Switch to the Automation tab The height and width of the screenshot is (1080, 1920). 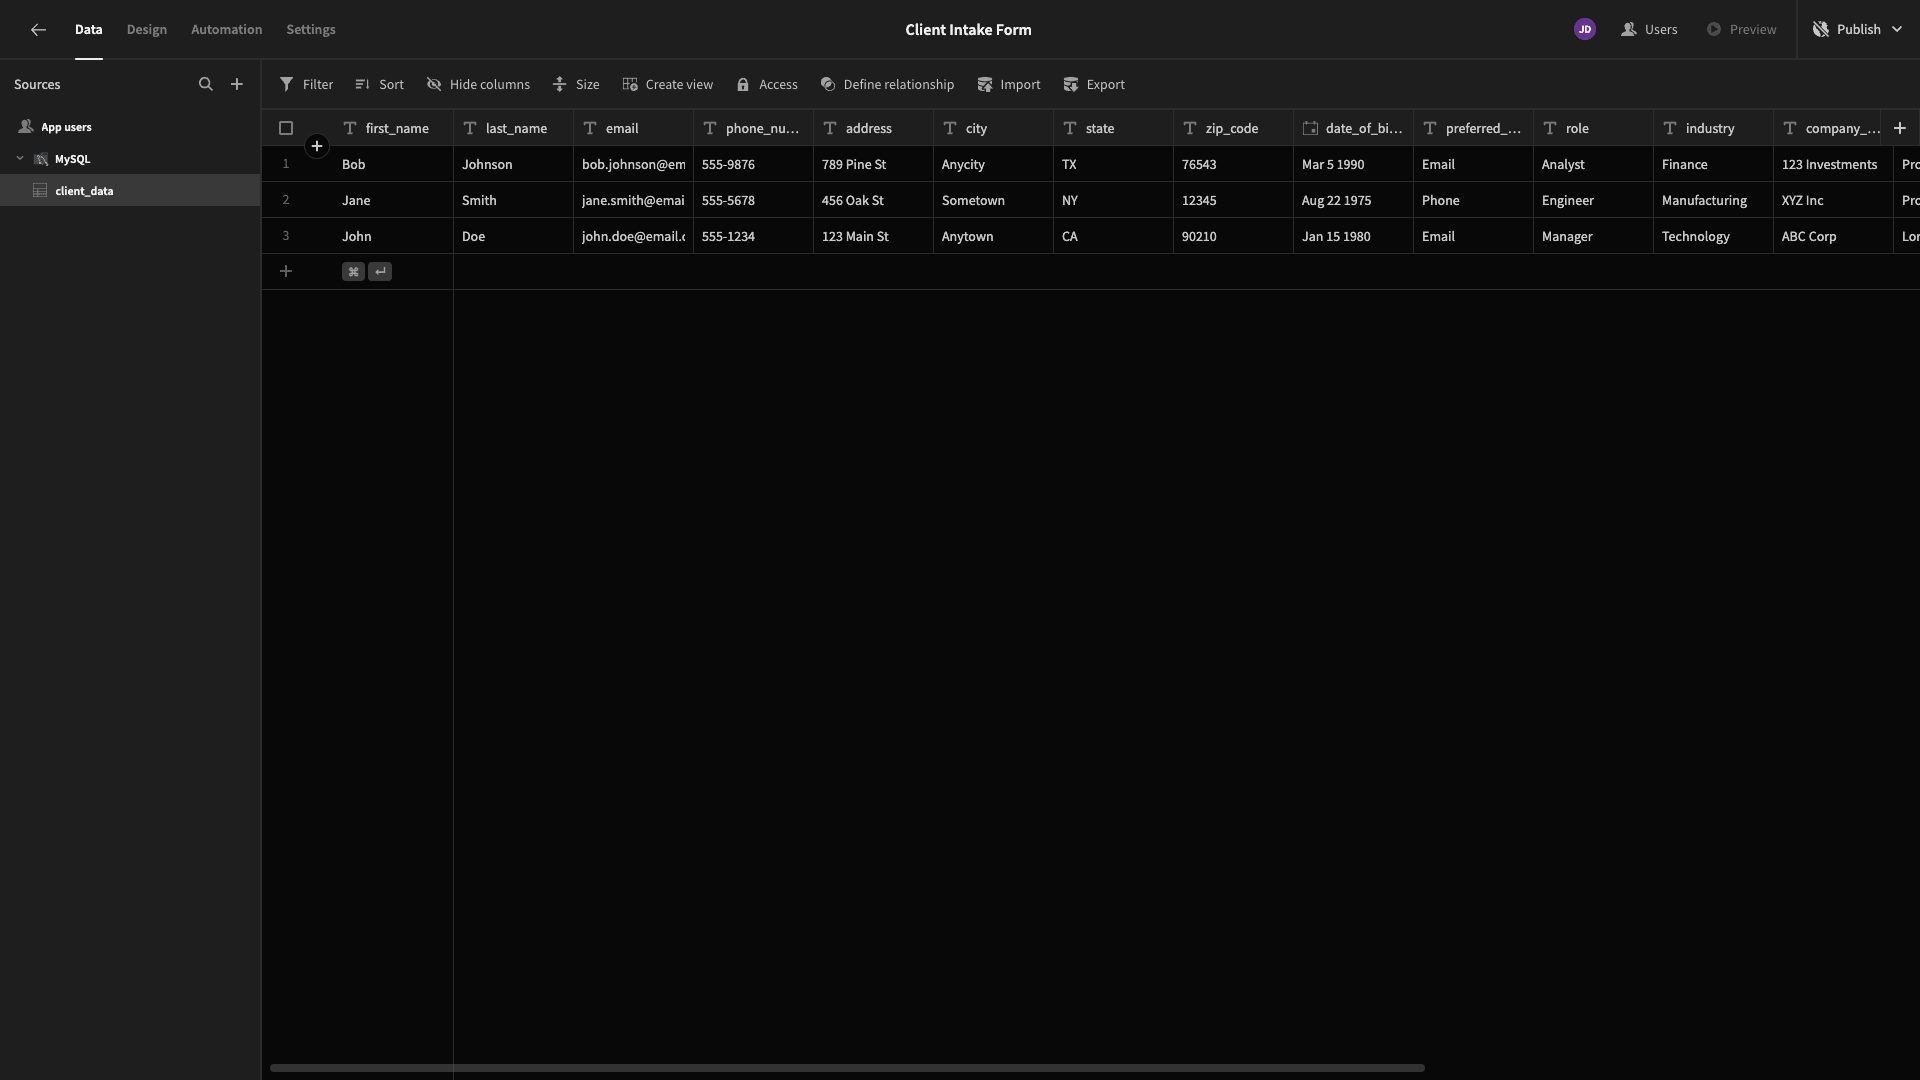click(227, 30)
